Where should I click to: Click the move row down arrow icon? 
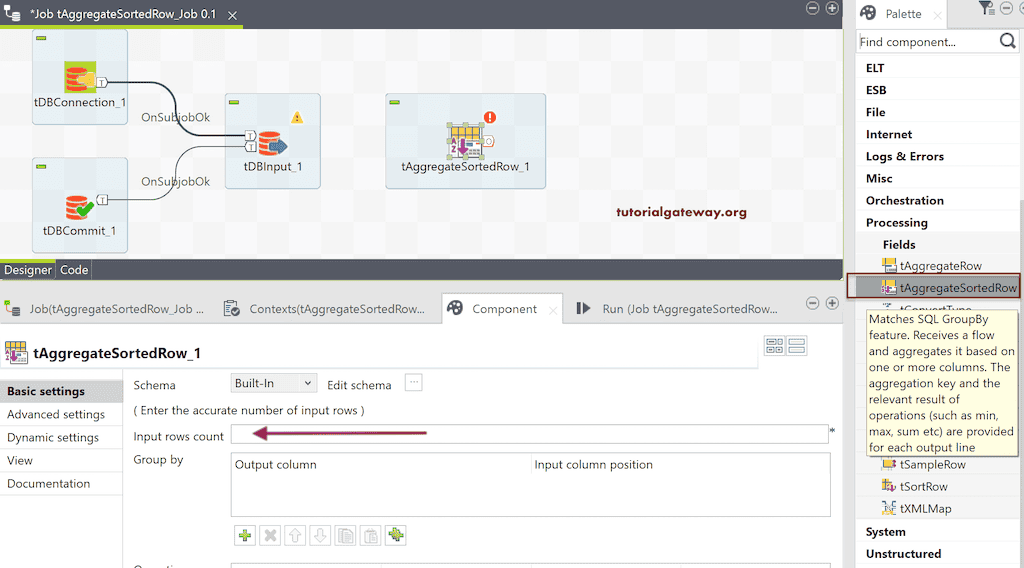point(320,535)
